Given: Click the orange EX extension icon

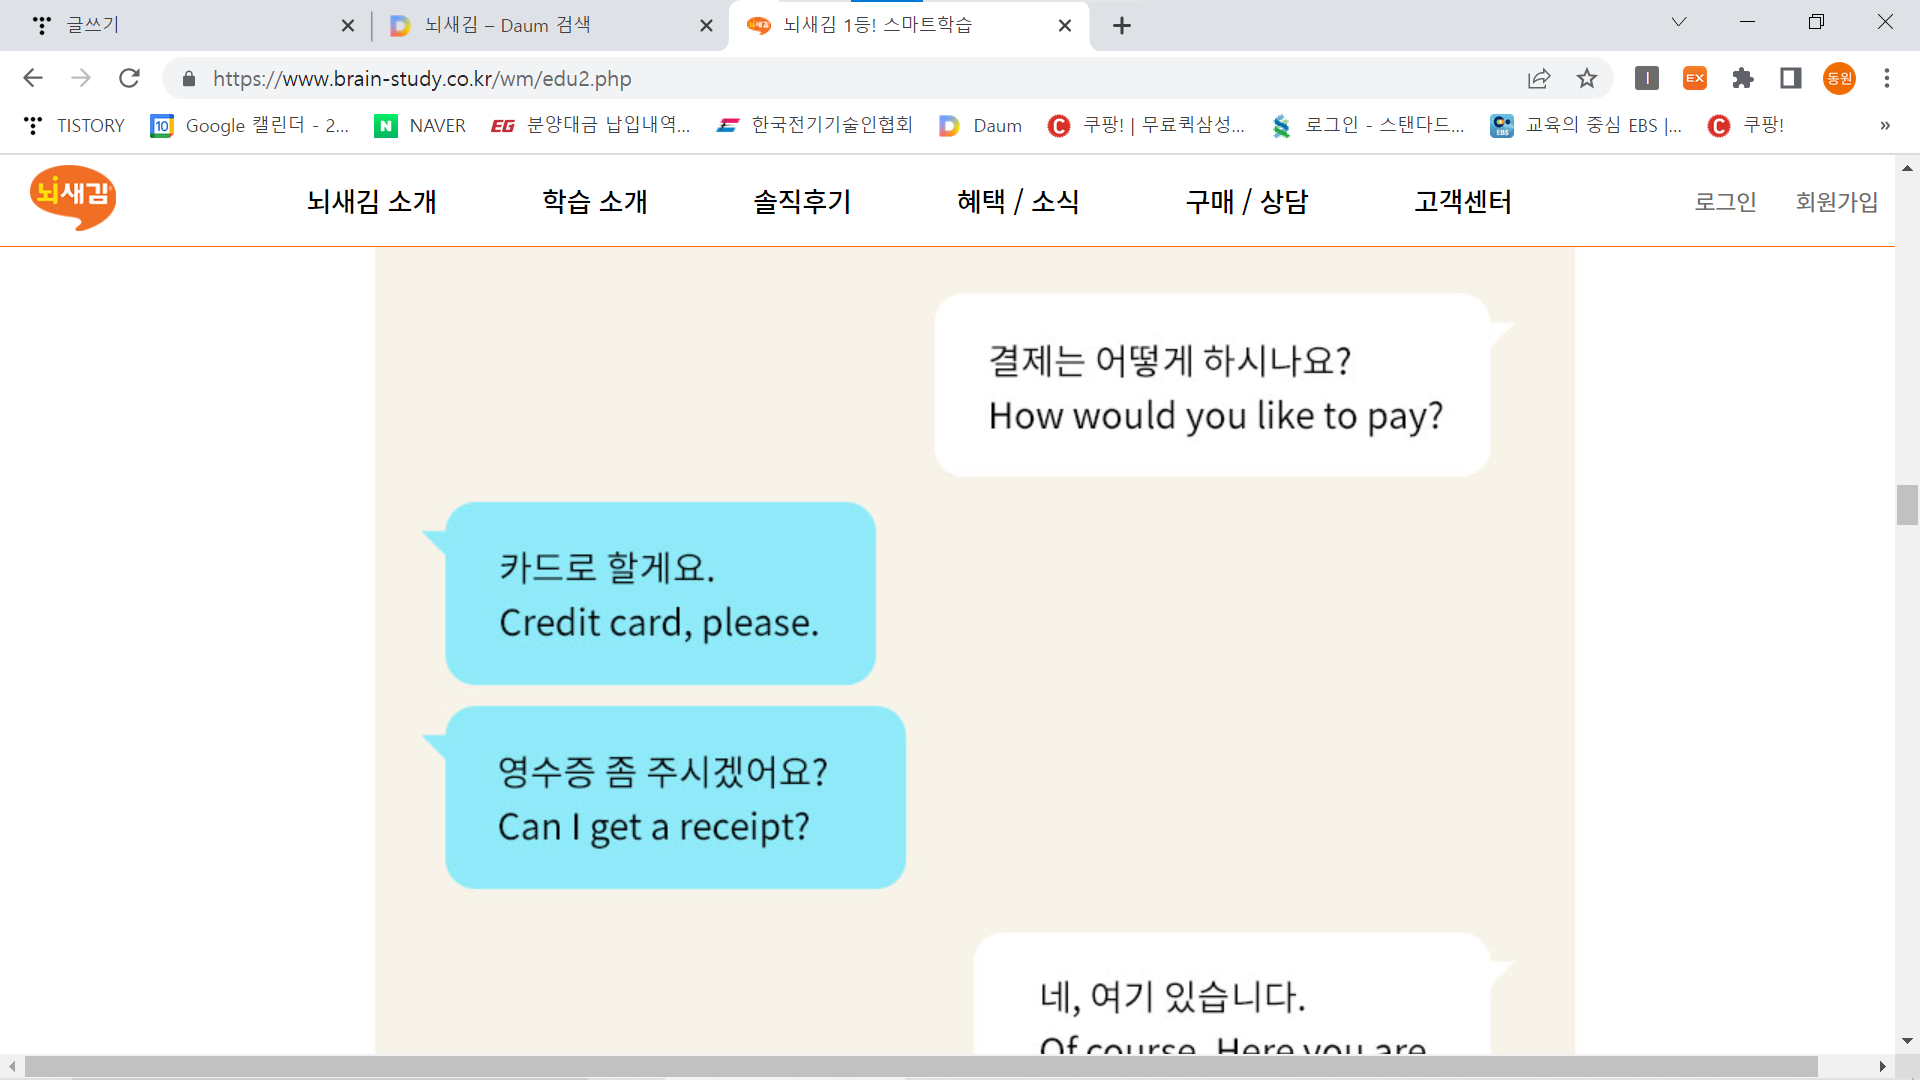Looking at the screenshot, I should click(1695, 78).
